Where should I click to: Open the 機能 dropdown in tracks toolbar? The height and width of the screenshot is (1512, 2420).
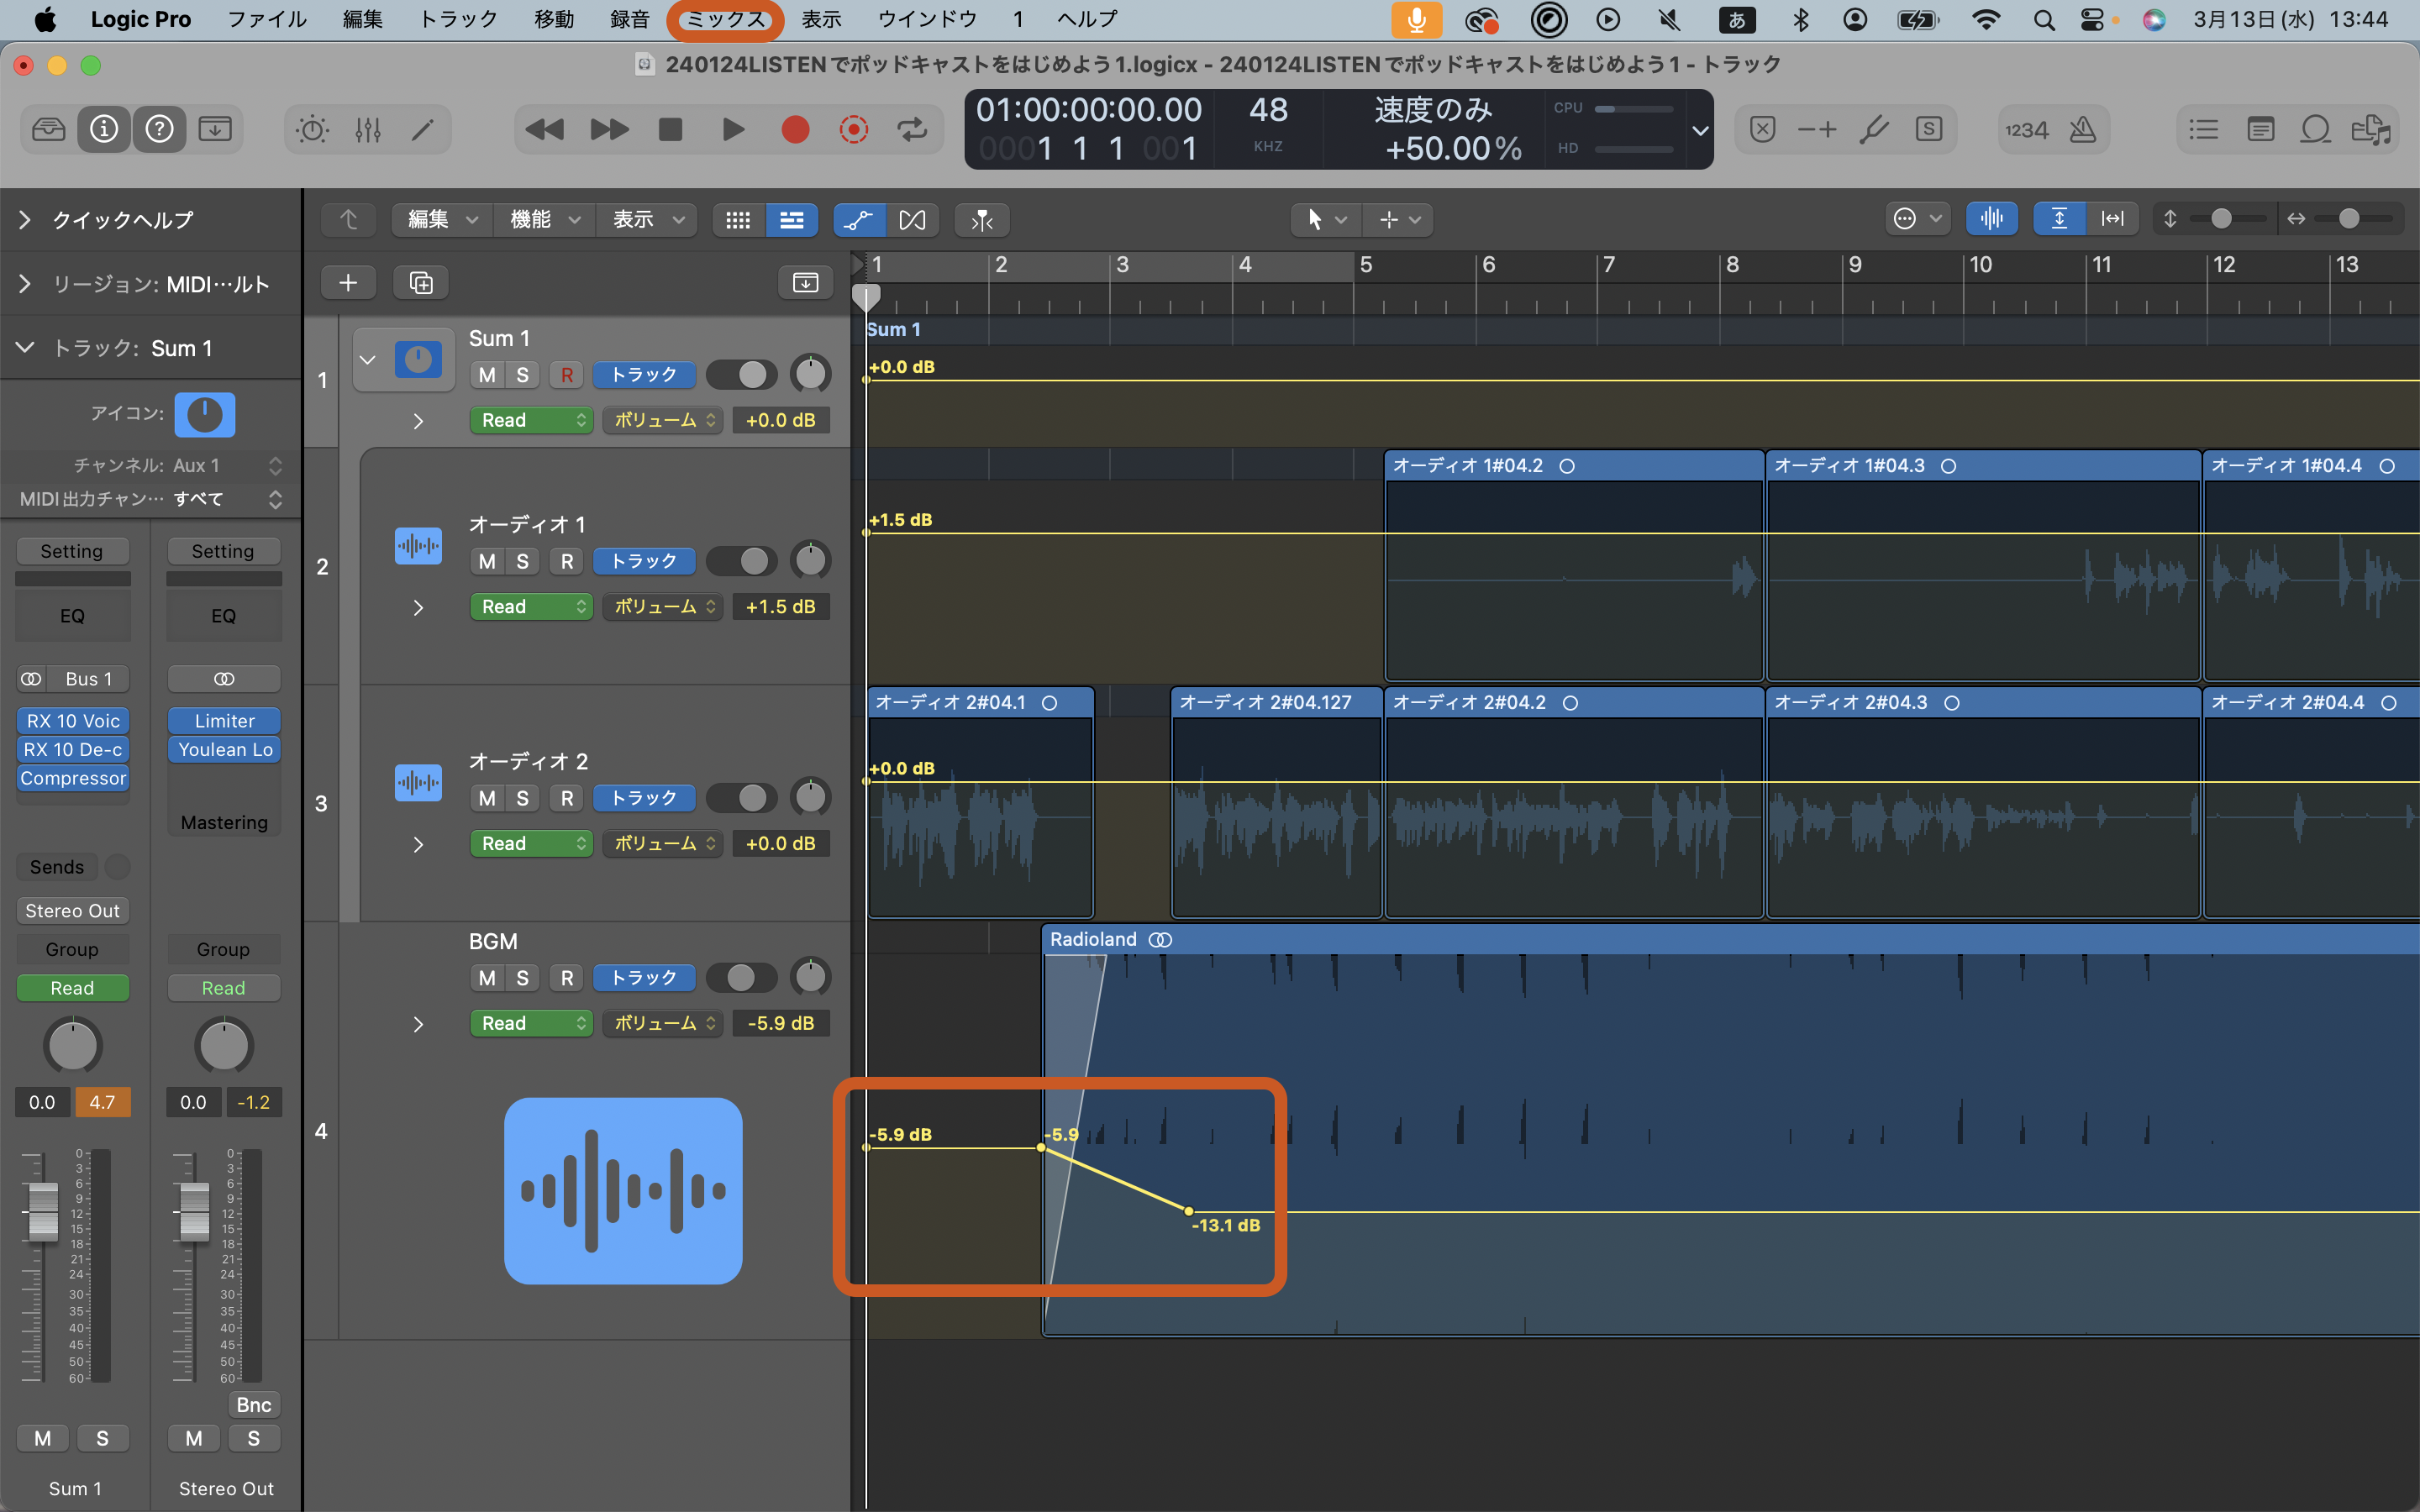click(x=545, y=220)
